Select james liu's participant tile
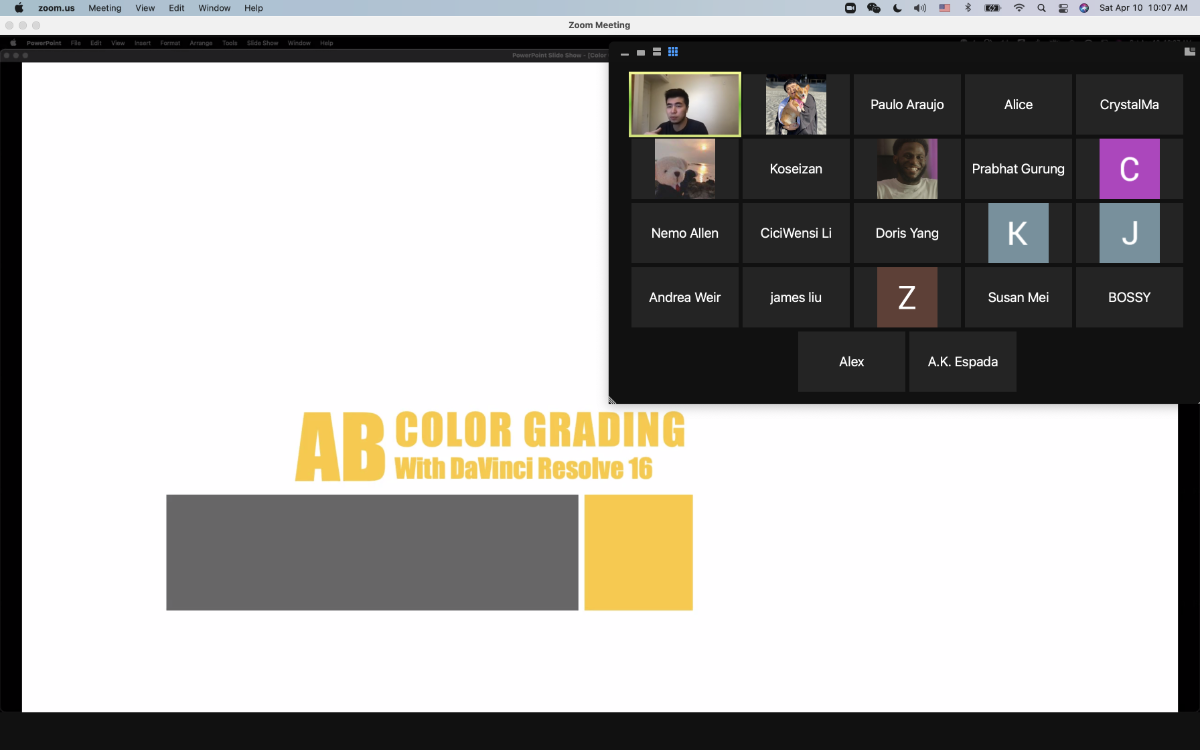 coord(796,297)
